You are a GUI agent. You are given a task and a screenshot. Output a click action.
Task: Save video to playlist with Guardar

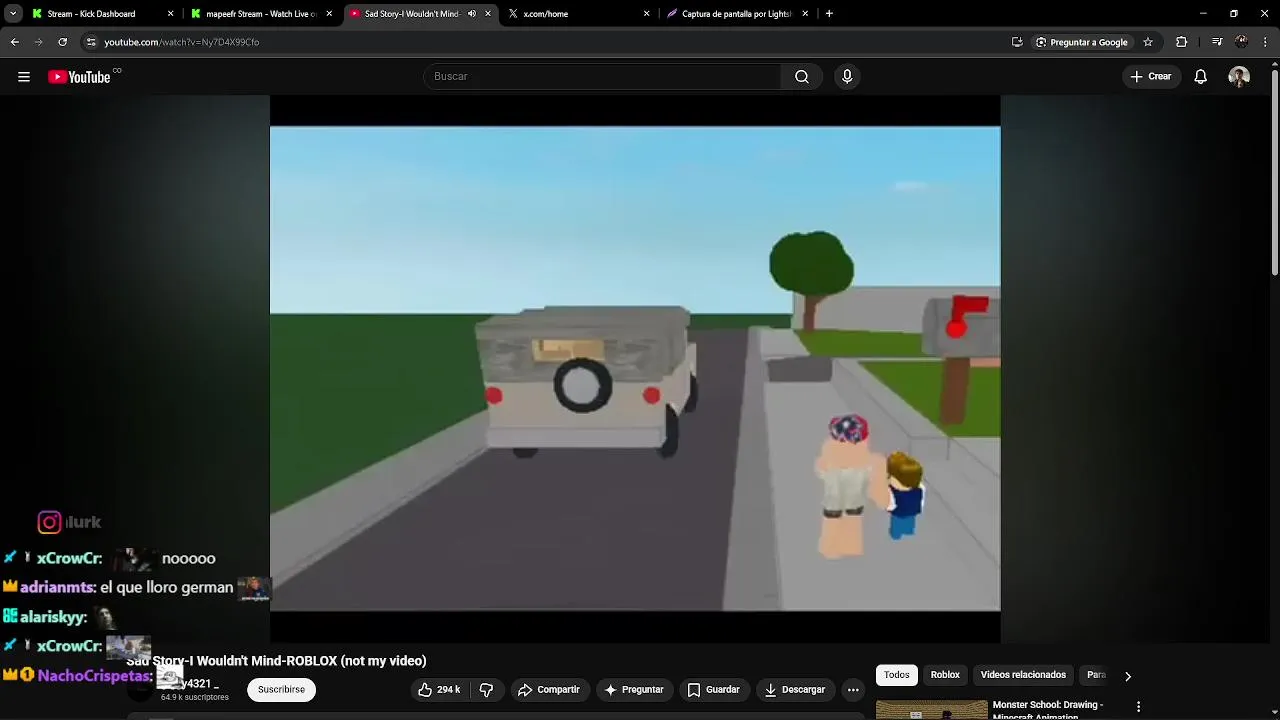tap(714, 690)
